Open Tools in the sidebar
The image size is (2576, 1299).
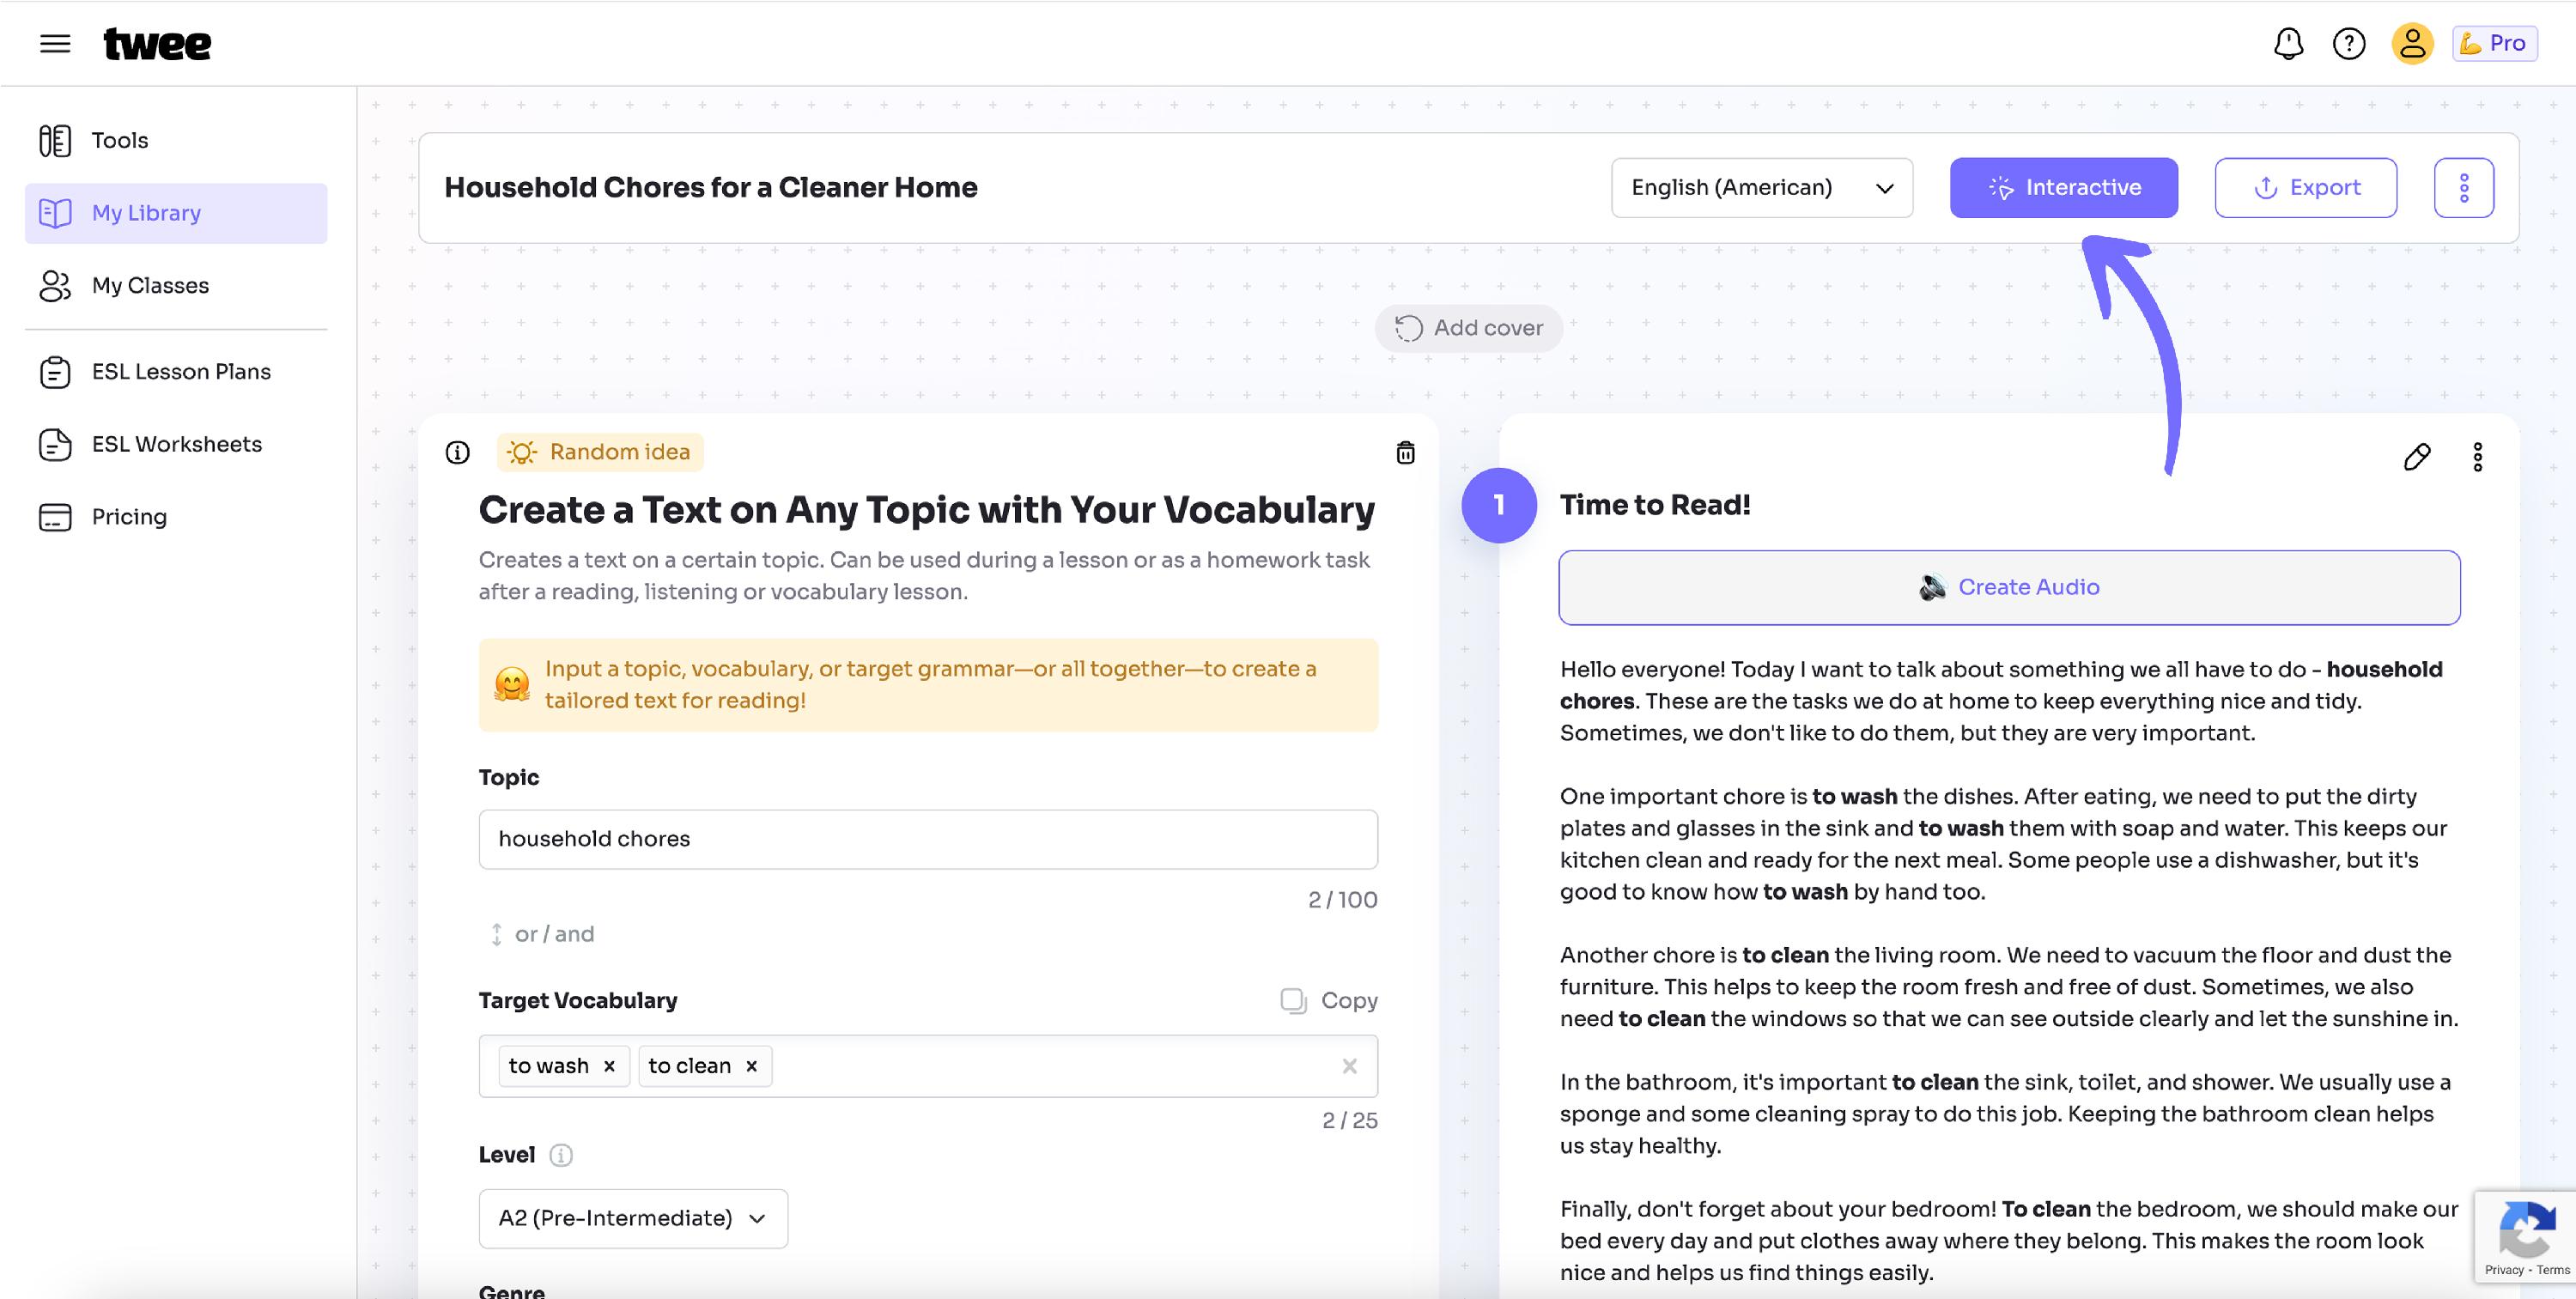176,140
